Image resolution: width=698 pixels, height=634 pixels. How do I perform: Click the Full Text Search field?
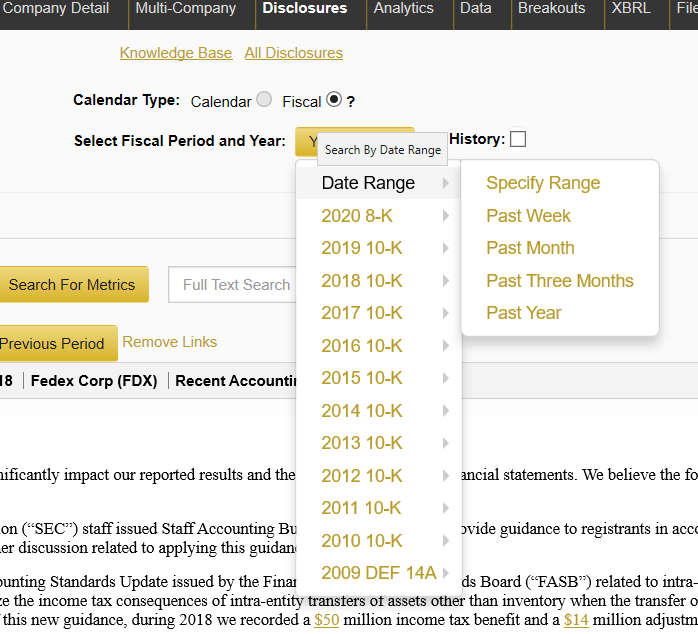coord(235,285)
